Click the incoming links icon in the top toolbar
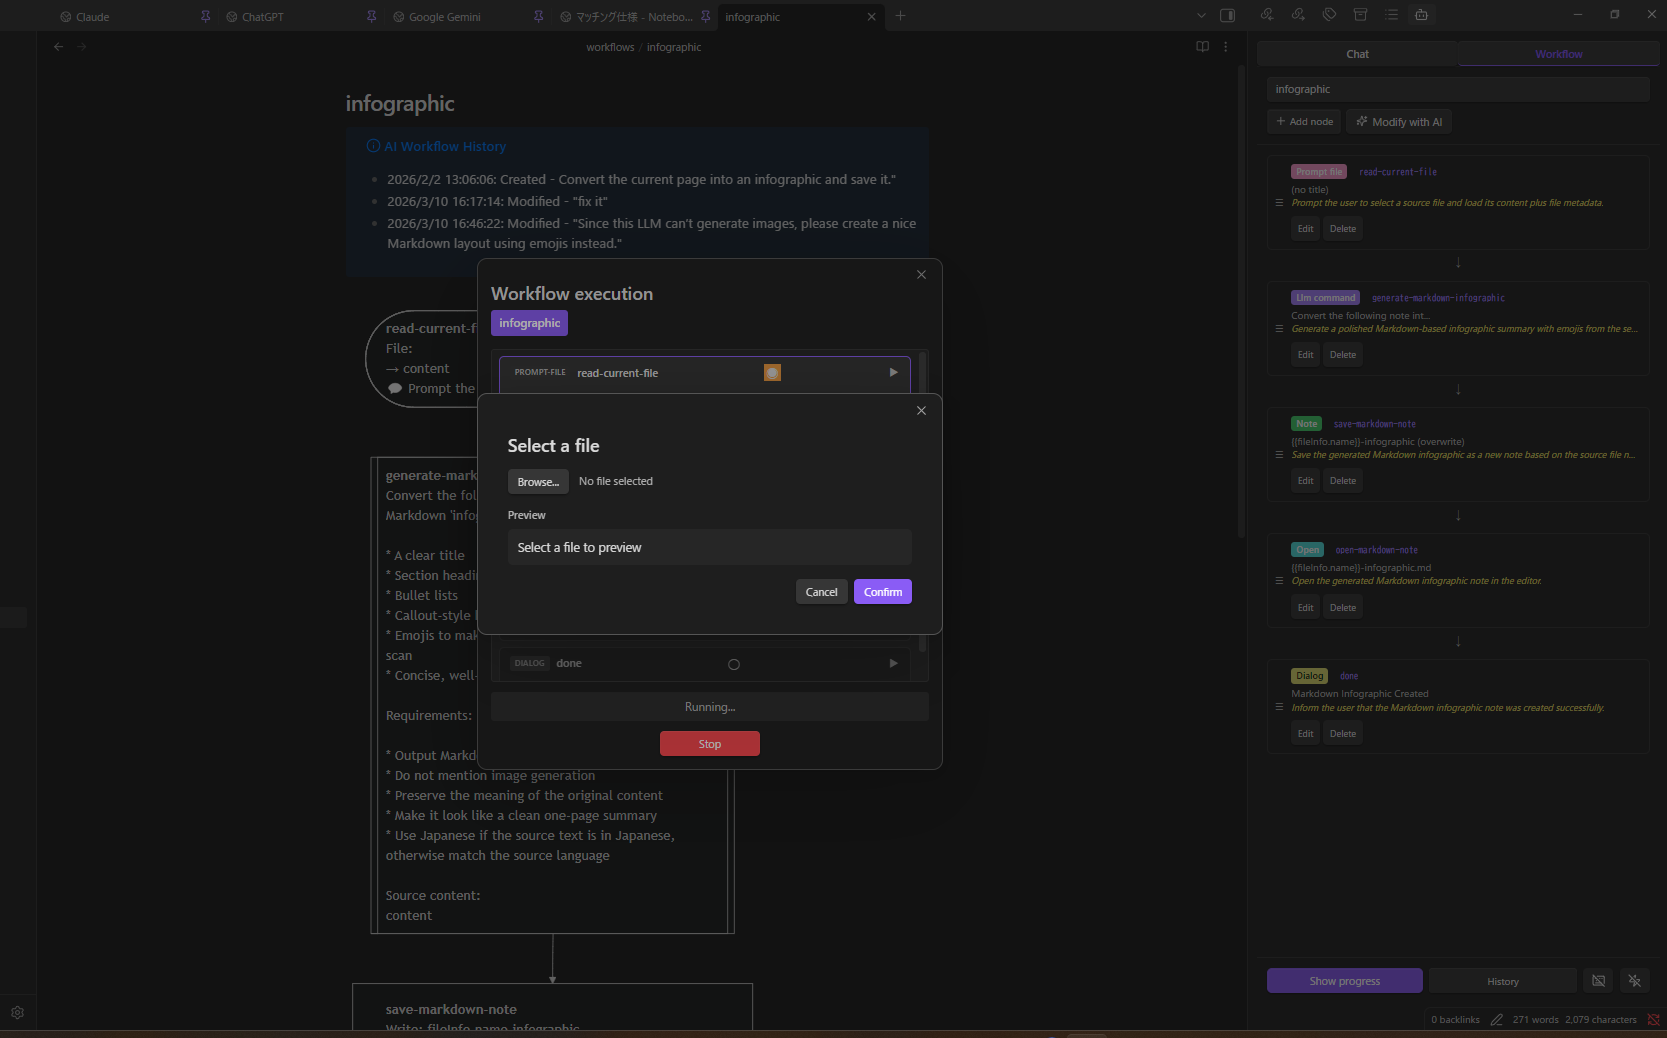The image size is (1667, 1038). pos(1266,15)
